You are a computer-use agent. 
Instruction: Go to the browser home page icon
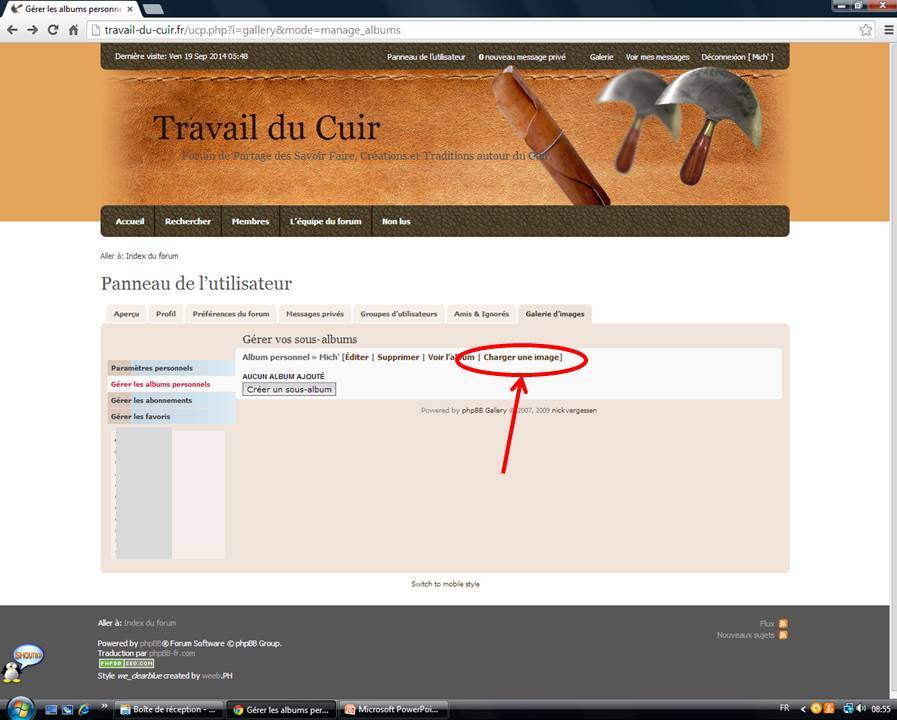click(73, 30)
